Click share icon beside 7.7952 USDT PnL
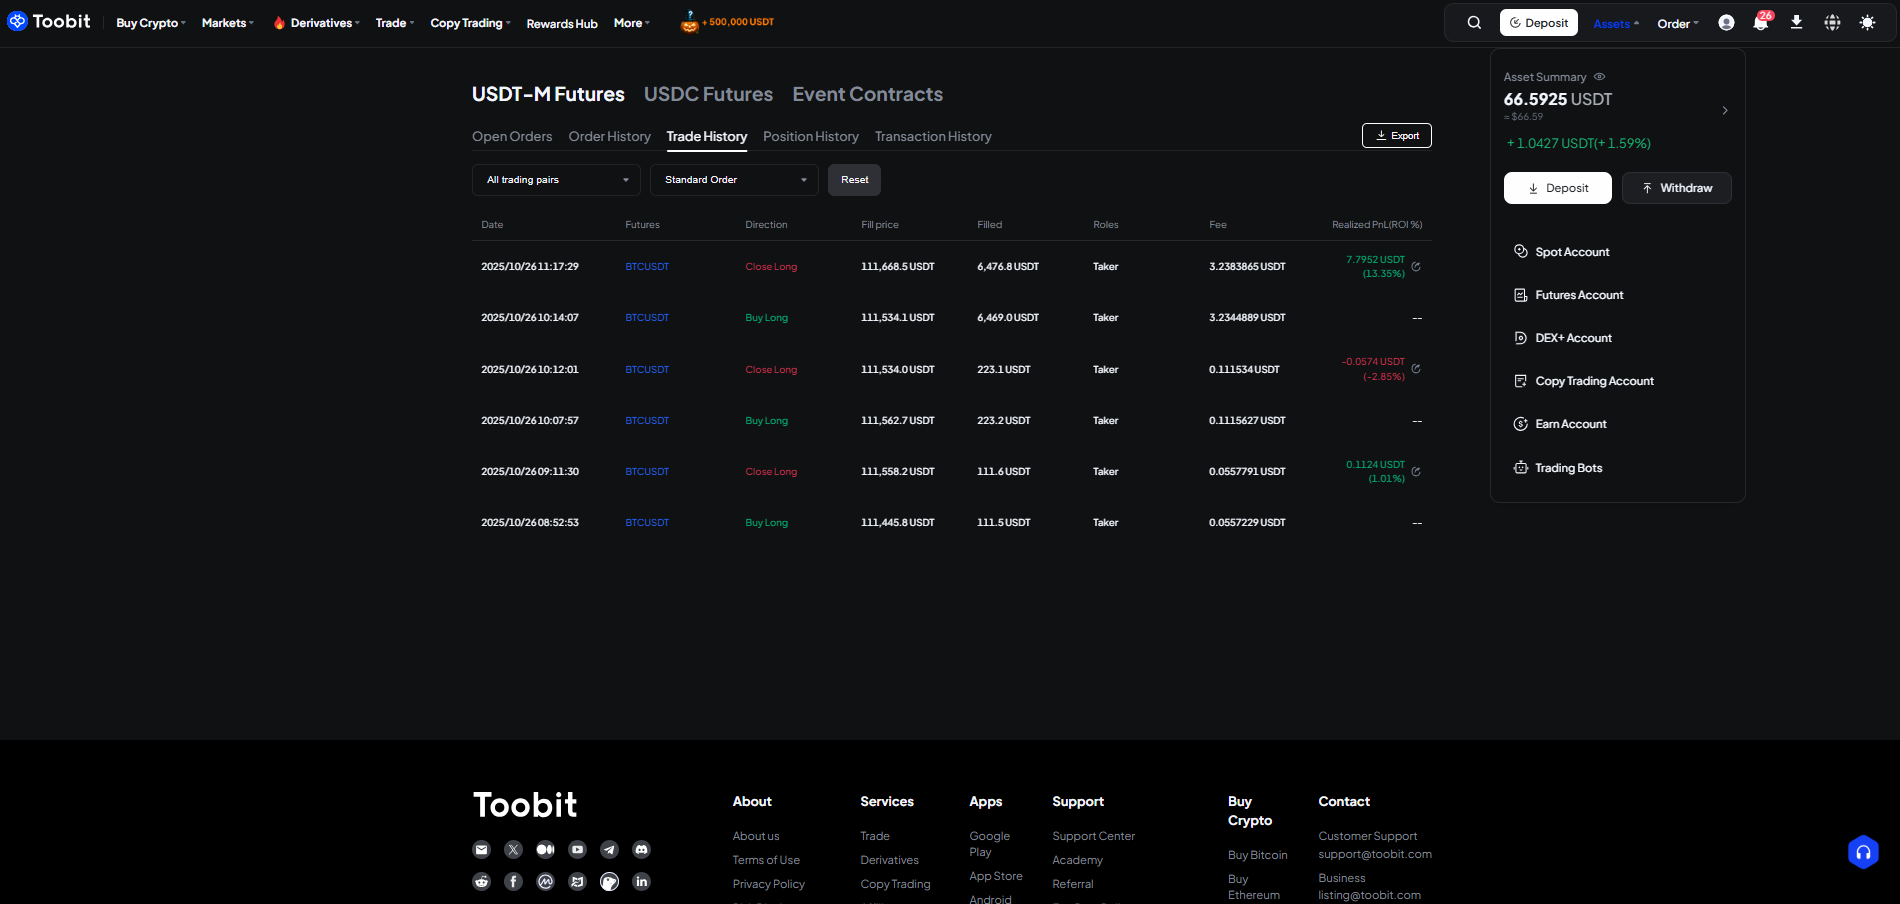 (x=1416, y=267)
